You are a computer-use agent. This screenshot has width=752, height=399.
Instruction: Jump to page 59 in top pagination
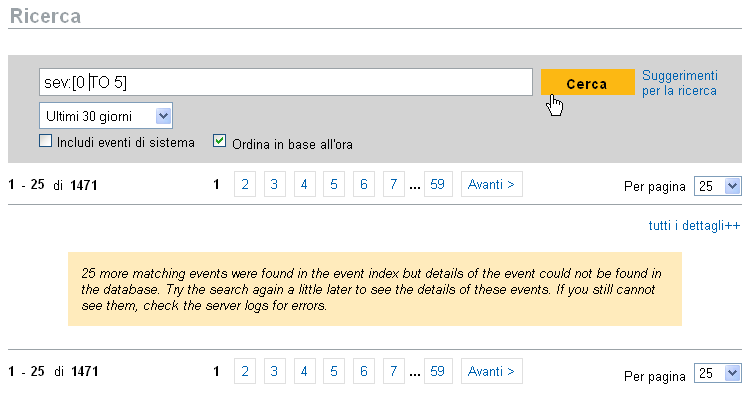[438, 184]
